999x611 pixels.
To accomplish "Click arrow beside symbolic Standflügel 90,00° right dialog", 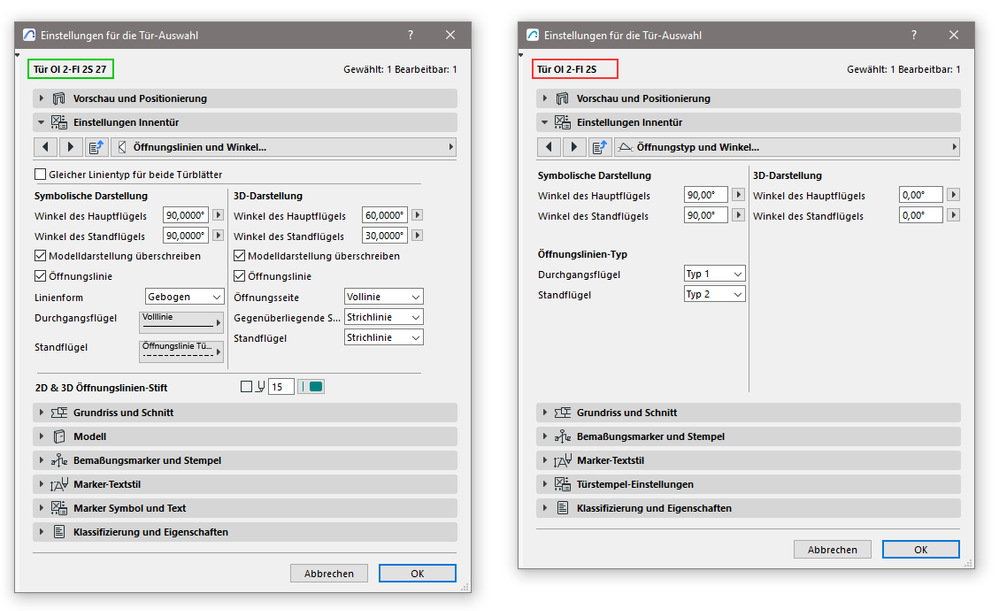I will coord(738,215).
